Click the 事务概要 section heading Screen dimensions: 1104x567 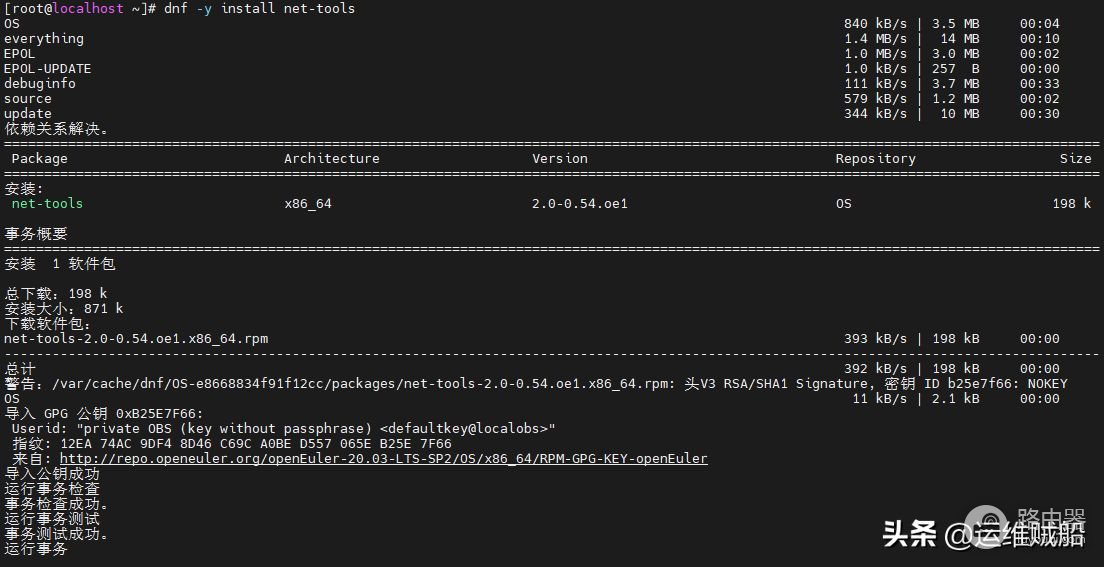click(x=36, y=234)
